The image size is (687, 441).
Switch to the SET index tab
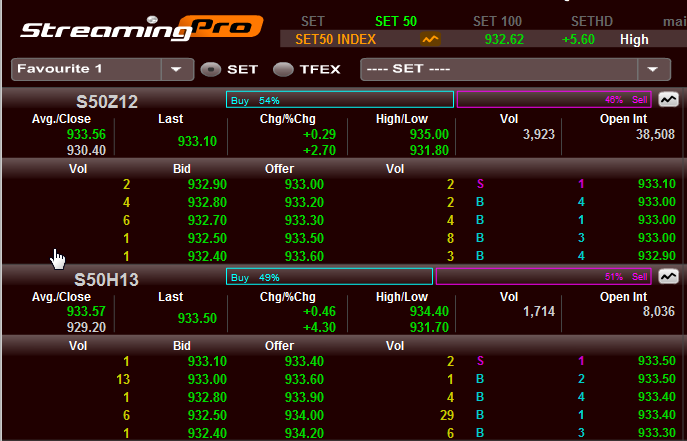coord(313,21)
